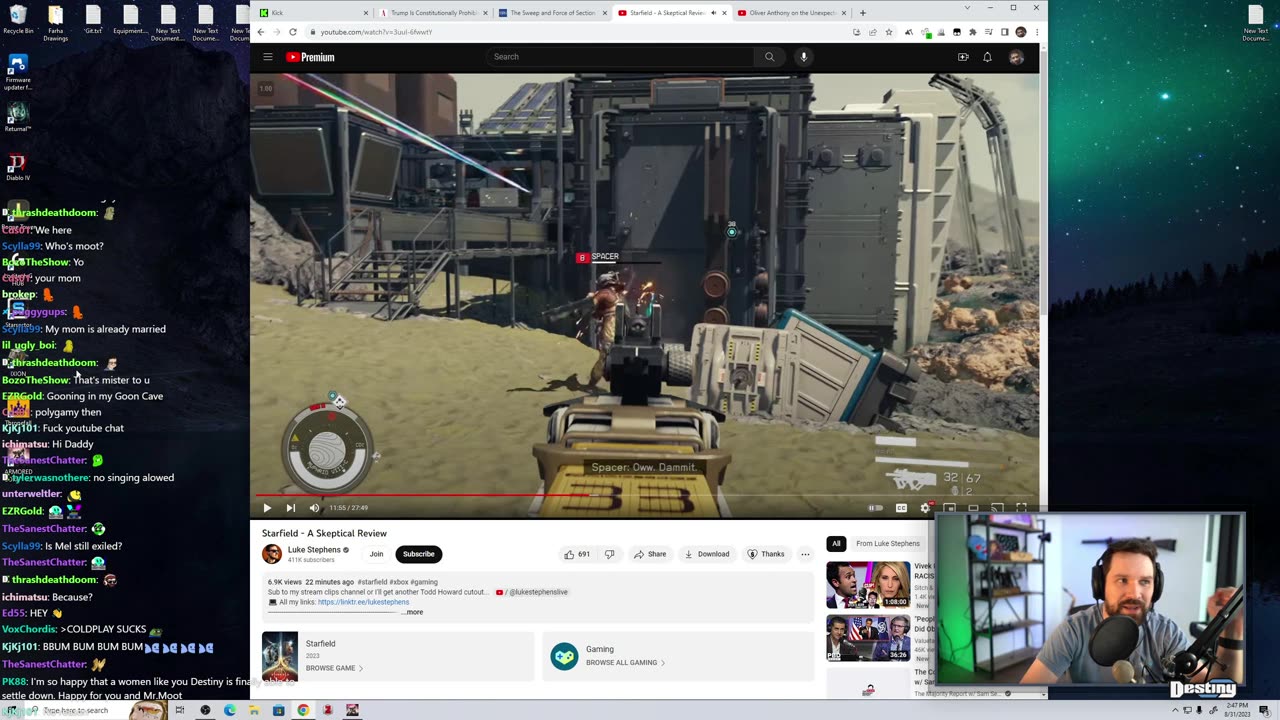Bookmark this page with star icon

[889, 32]
